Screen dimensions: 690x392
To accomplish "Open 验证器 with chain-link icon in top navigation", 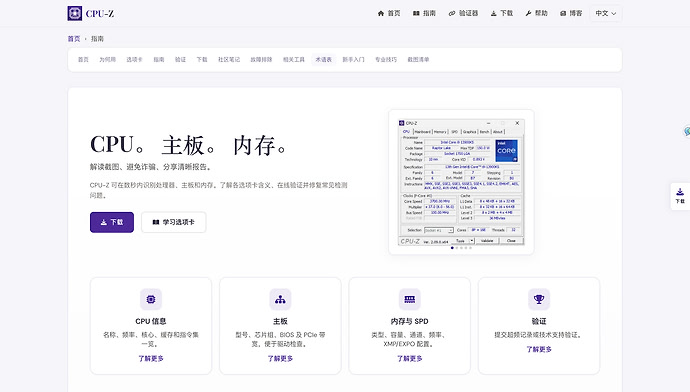I will coord(463,13).
